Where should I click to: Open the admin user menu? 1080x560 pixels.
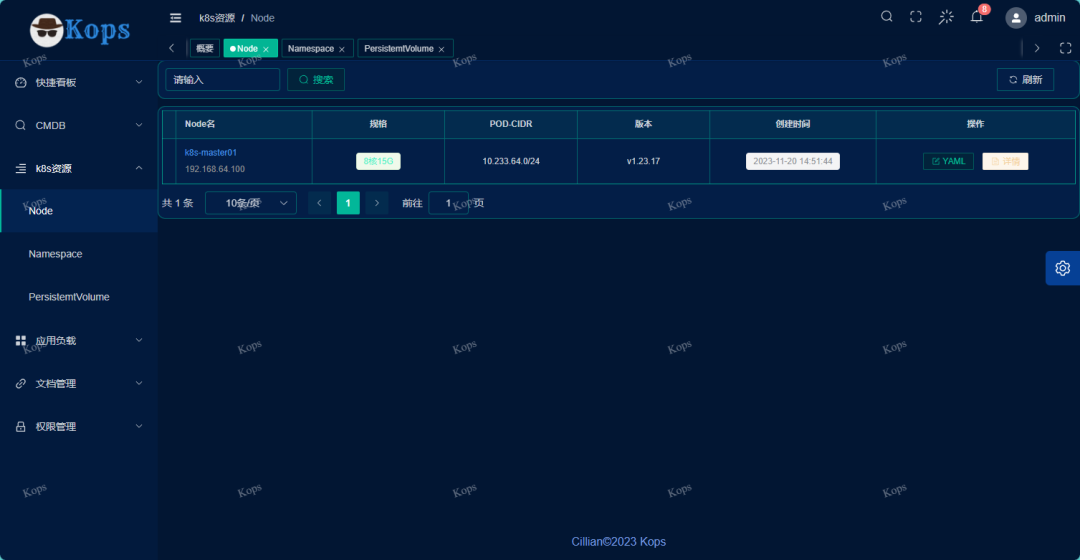[x=1049, y=18]
